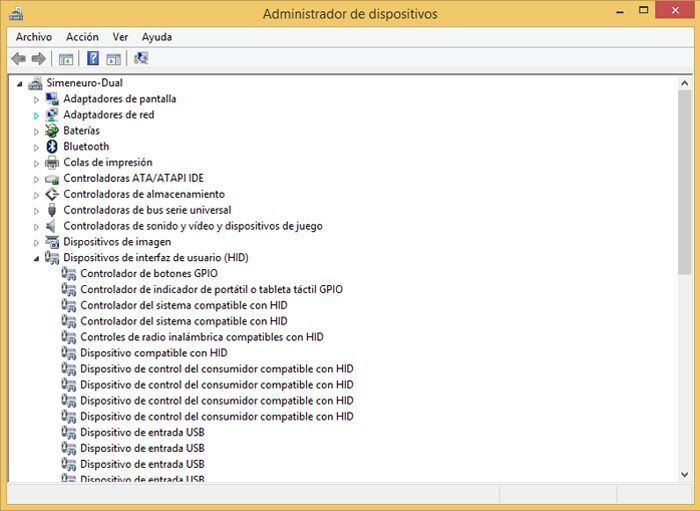The width and height of the screenshot is (700, 511).
Task: Select Simeneuro-Dual label
Action: tap(84, 83)
